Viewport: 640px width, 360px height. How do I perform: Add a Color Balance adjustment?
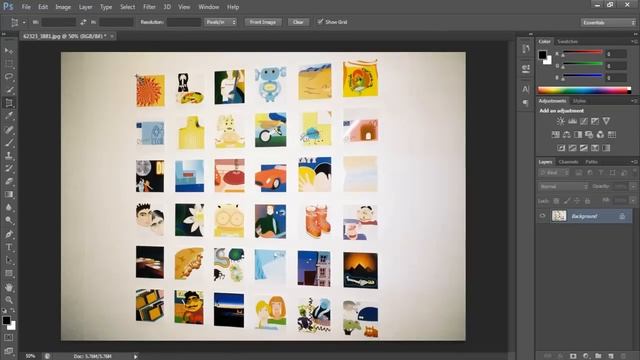(x=567, y=135)
